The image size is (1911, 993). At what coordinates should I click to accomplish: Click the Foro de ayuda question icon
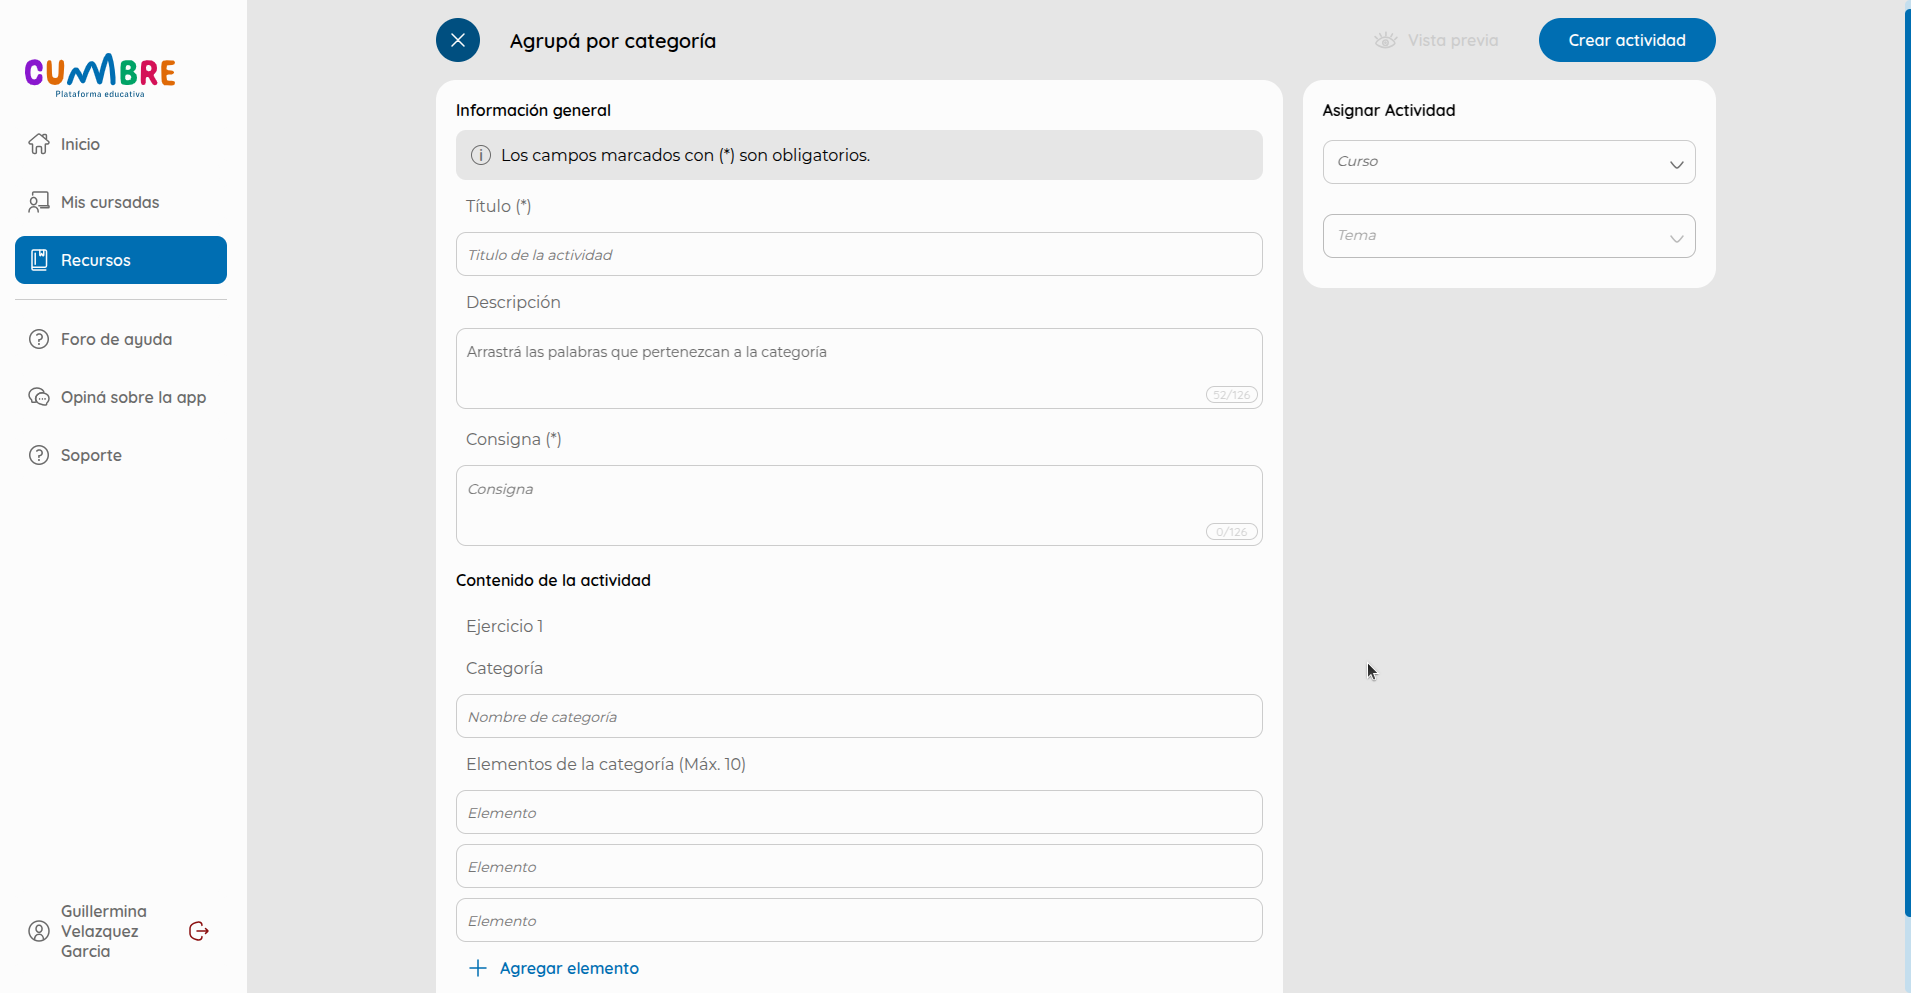[39, 339]
